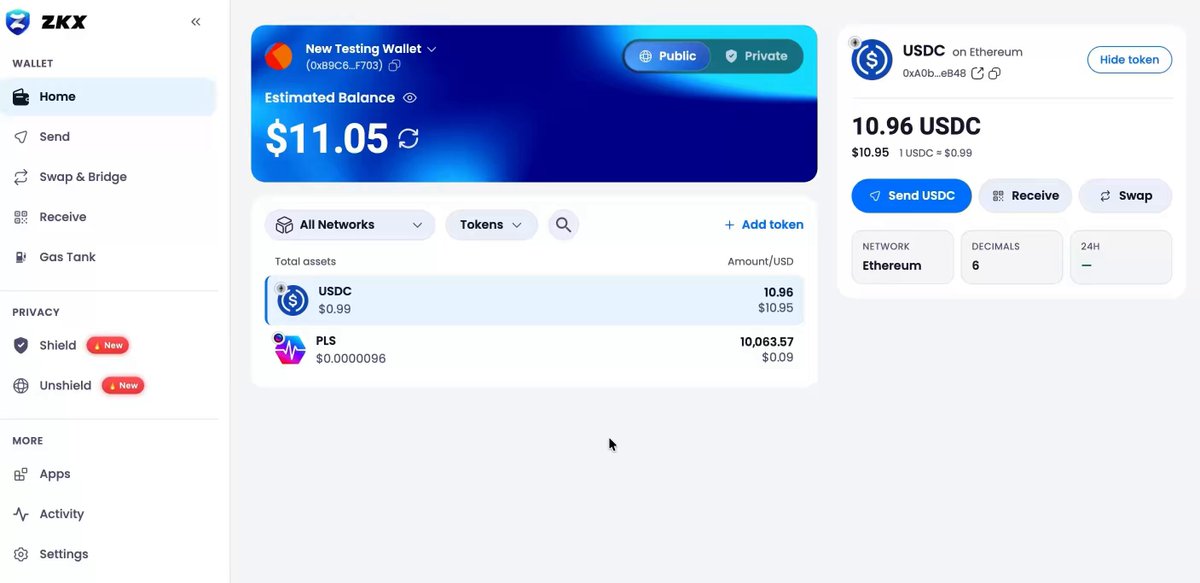
Task: Click the Send USDC button
Action: 911,196
